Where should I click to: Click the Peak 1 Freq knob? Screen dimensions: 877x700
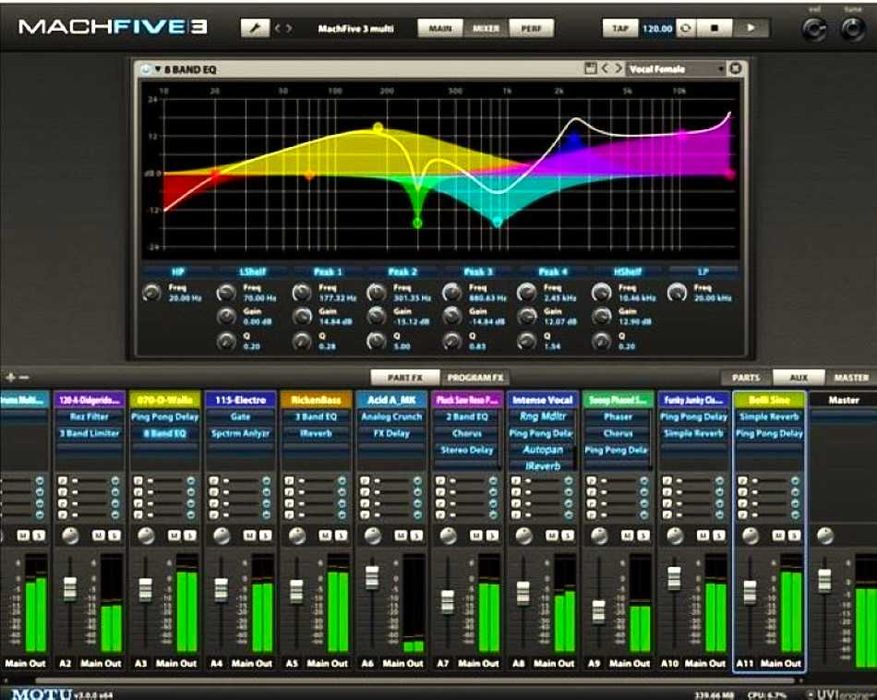[x=301, y=292]
